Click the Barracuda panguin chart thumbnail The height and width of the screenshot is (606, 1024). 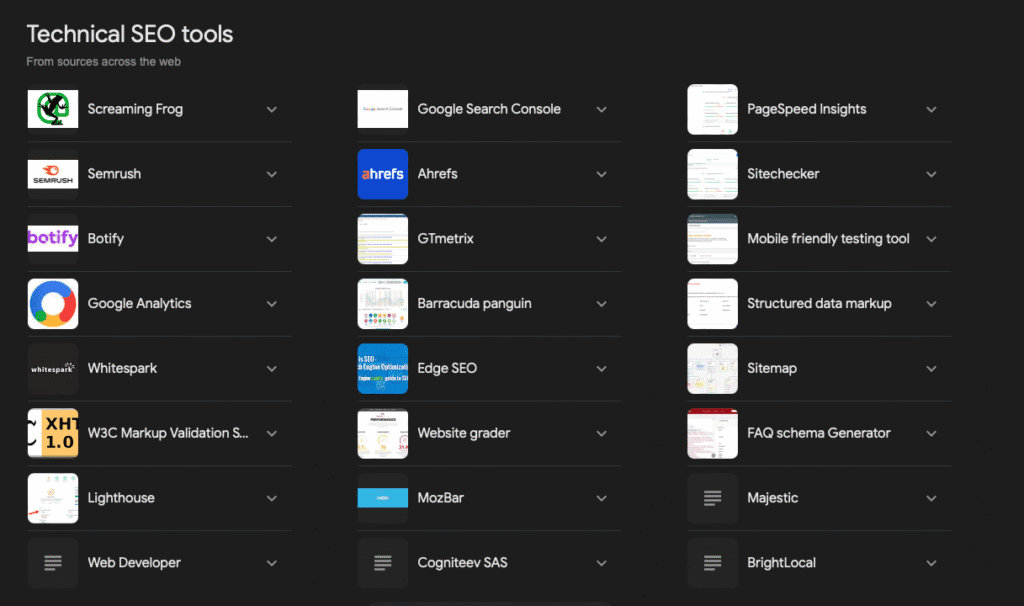[383, 304]
